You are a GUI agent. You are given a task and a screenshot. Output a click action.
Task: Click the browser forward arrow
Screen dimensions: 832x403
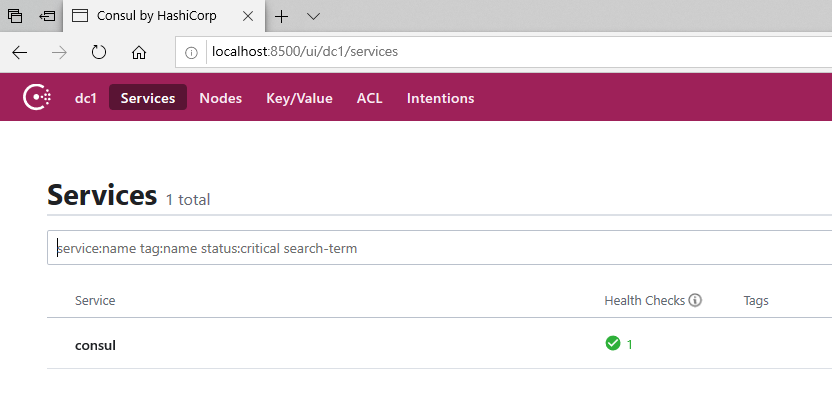(x=59, y=52)
